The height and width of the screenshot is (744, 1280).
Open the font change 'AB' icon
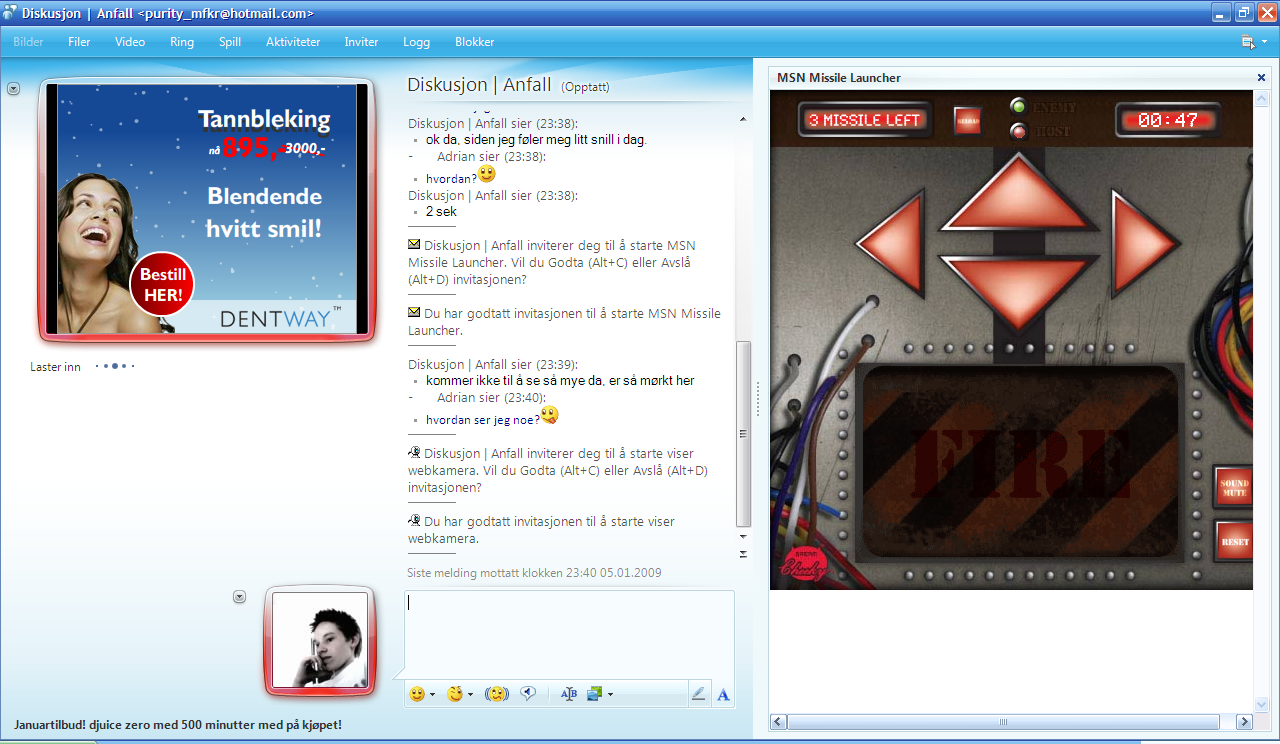(569, 694)
